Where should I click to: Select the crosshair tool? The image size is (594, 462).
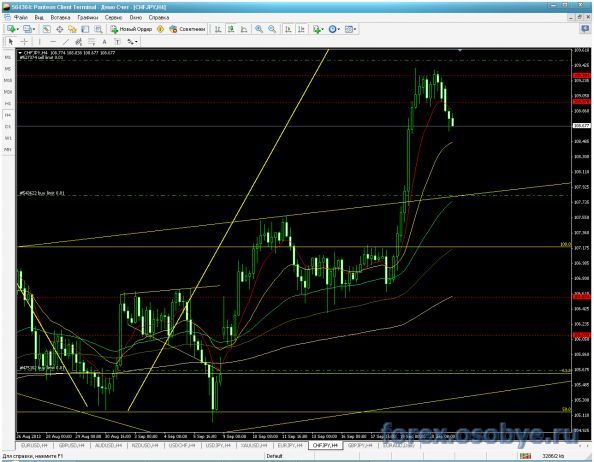coord(24,42)
